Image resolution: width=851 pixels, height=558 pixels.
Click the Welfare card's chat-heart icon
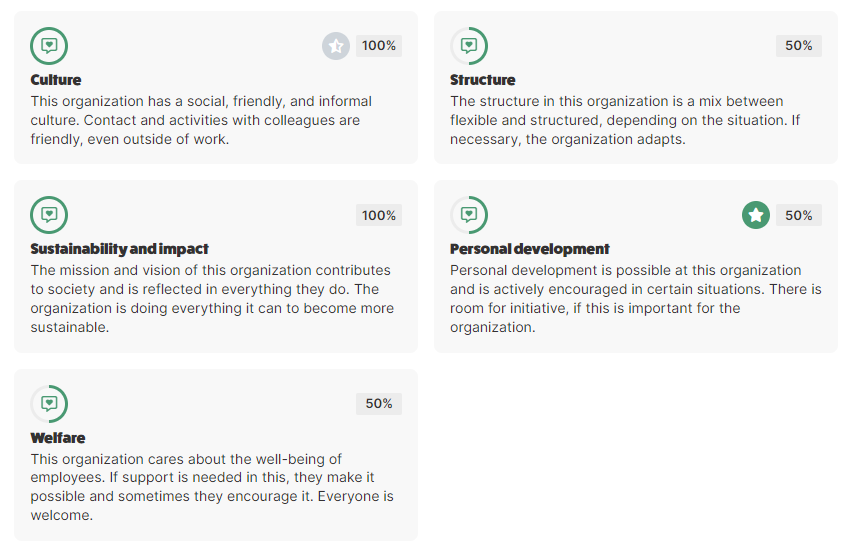tap(49, 404)
